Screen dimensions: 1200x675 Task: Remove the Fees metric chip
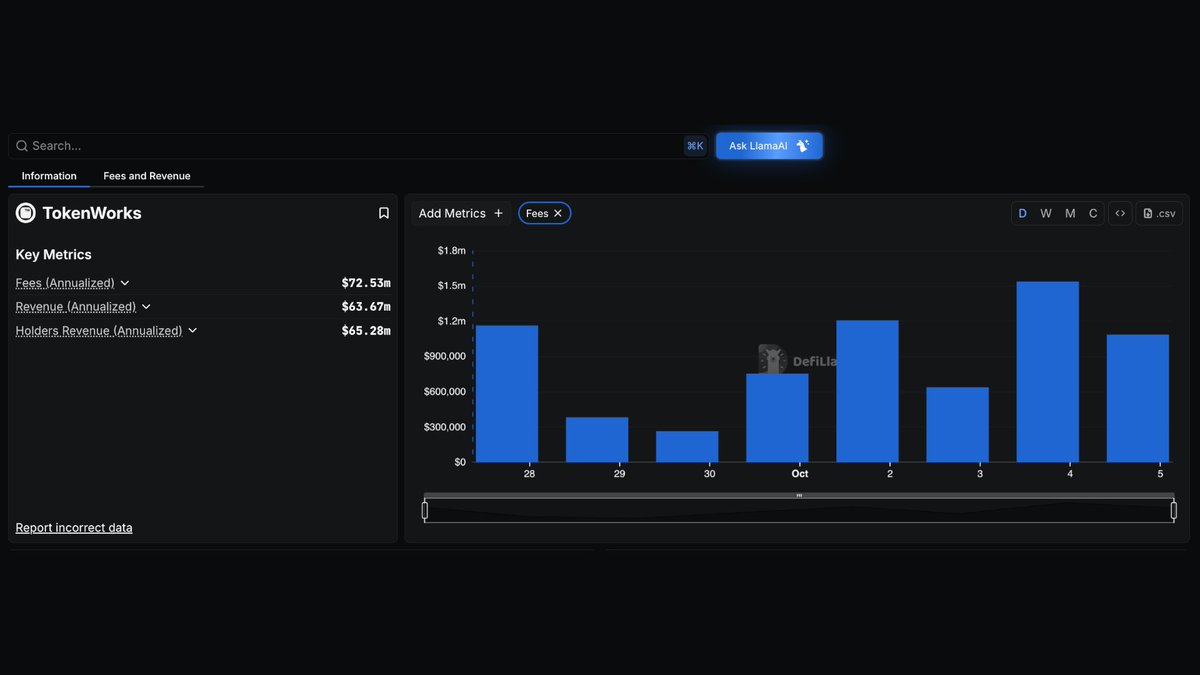click(558, 213)
